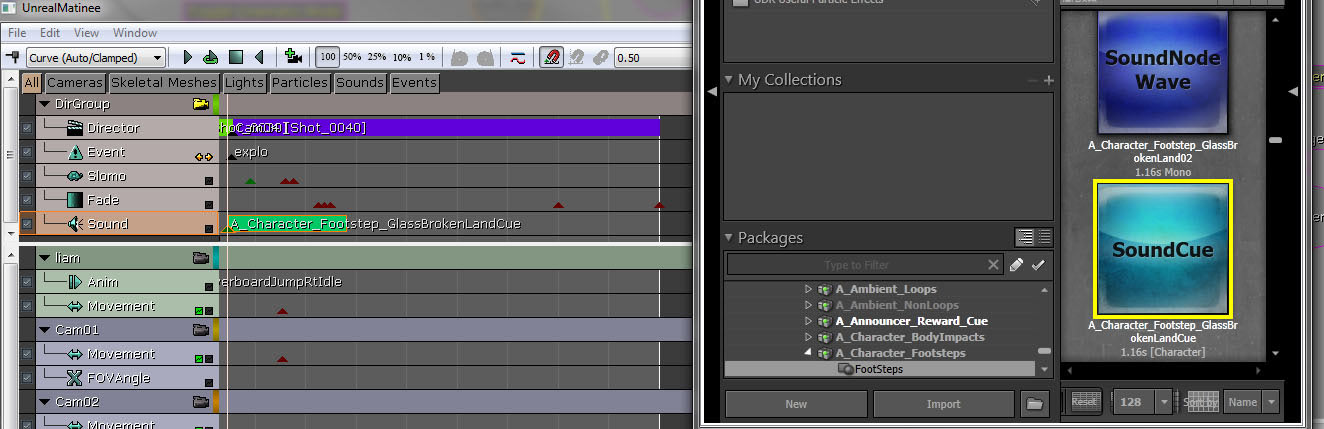
Task: Click the Play Looped button
Action: click(211, 58)
